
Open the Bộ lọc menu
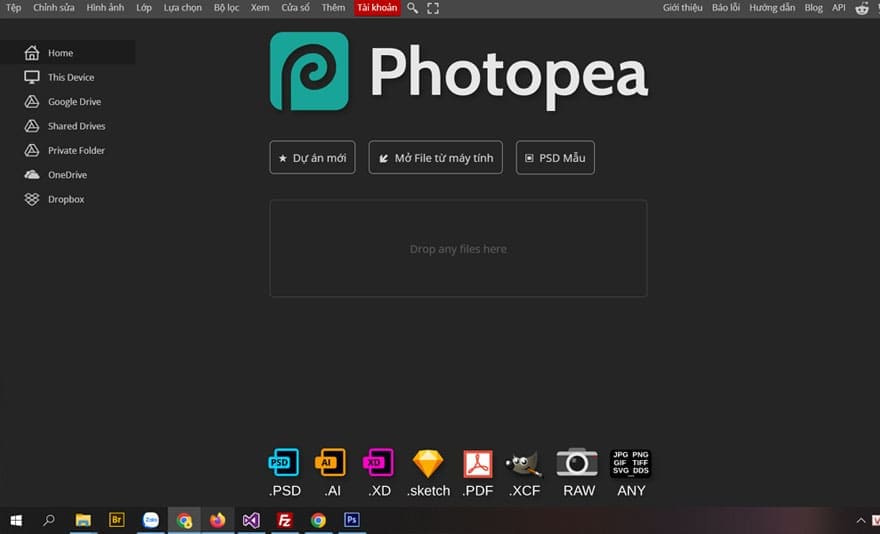(226, 8)
